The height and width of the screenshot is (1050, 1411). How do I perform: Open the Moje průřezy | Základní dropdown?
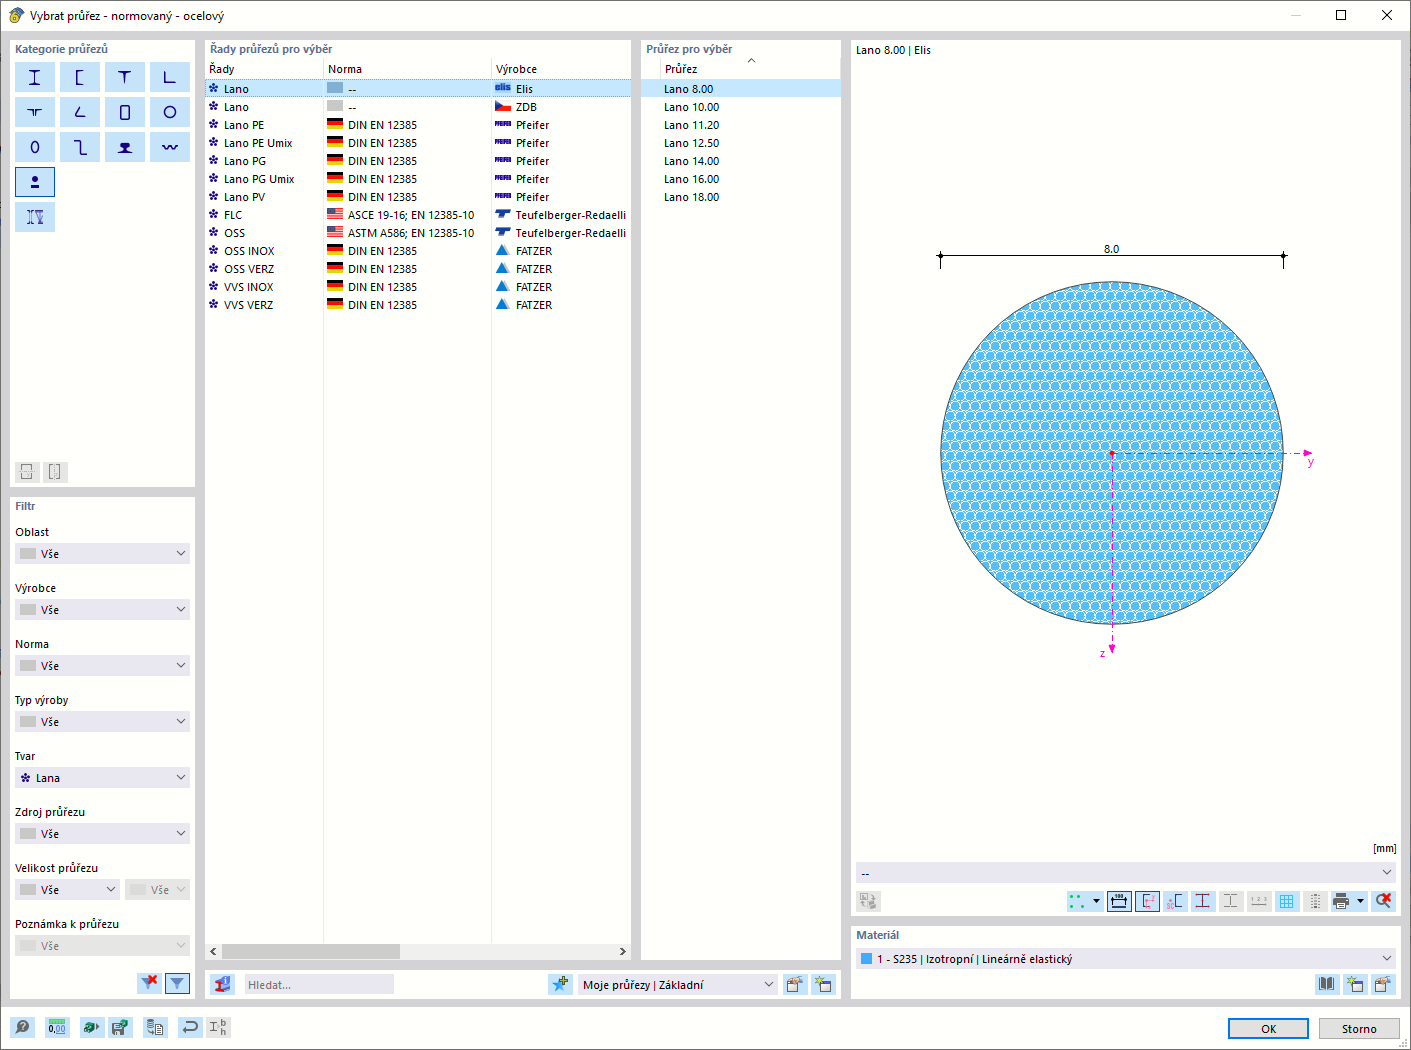tap(677, 985)
